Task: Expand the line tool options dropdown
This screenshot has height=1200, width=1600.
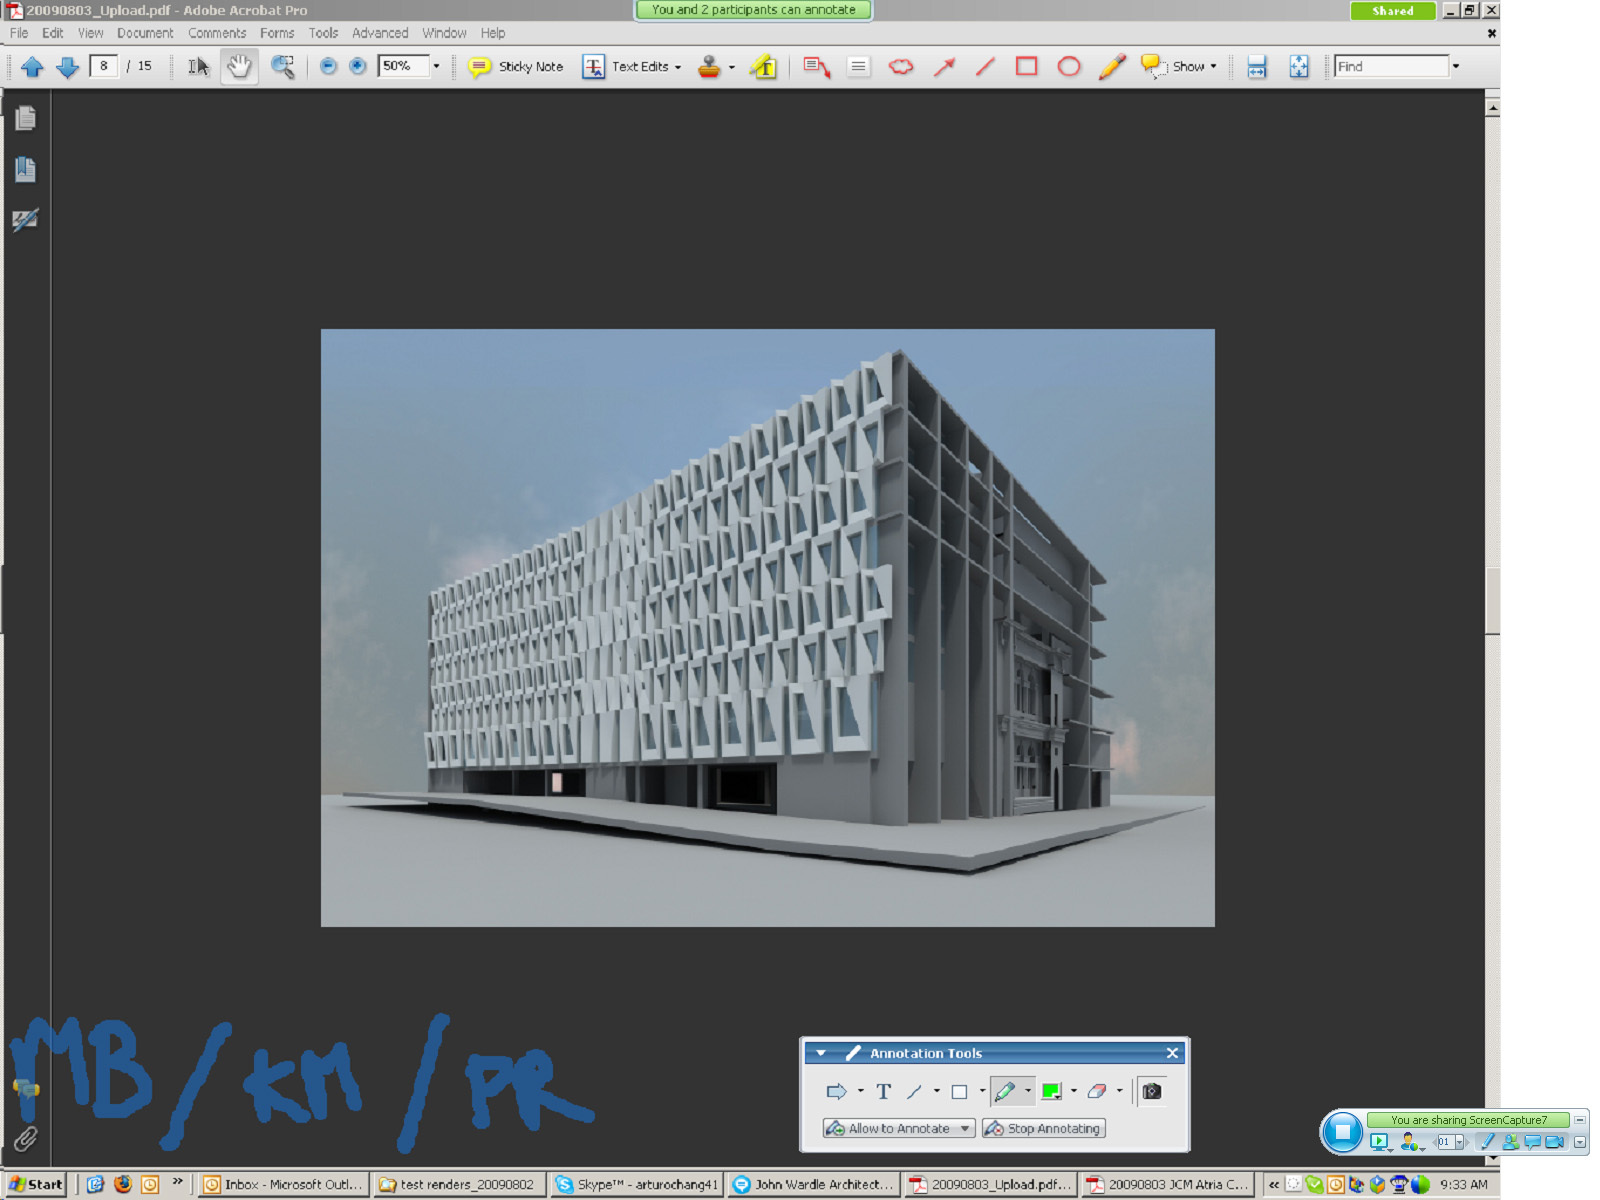Action: pyautogui.click(x=936, y=1092)
